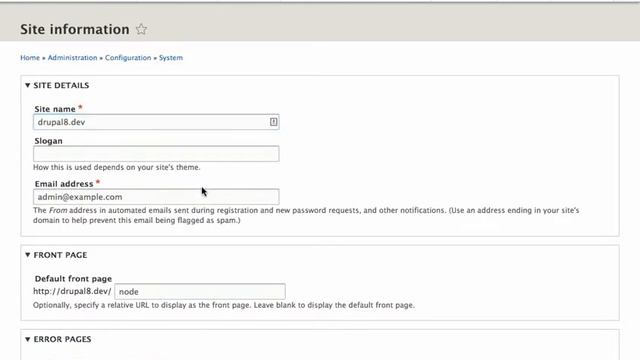Screen dimensions: 640x360
Task: Click the Default front page label
Action: [73, 279]
